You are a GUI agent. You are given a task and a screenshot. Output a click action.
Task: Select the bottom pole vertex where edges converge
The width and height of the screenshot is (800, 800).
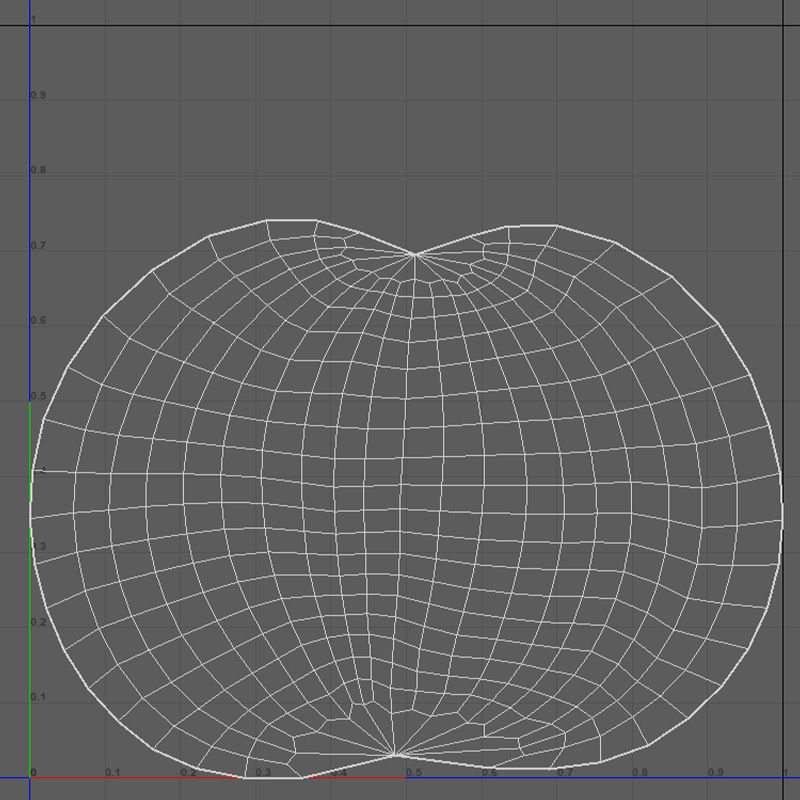394,754
